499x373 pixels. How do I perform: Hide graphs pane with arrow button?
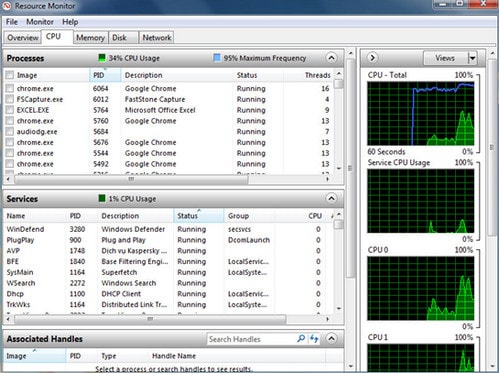click(x=373, y=58)
